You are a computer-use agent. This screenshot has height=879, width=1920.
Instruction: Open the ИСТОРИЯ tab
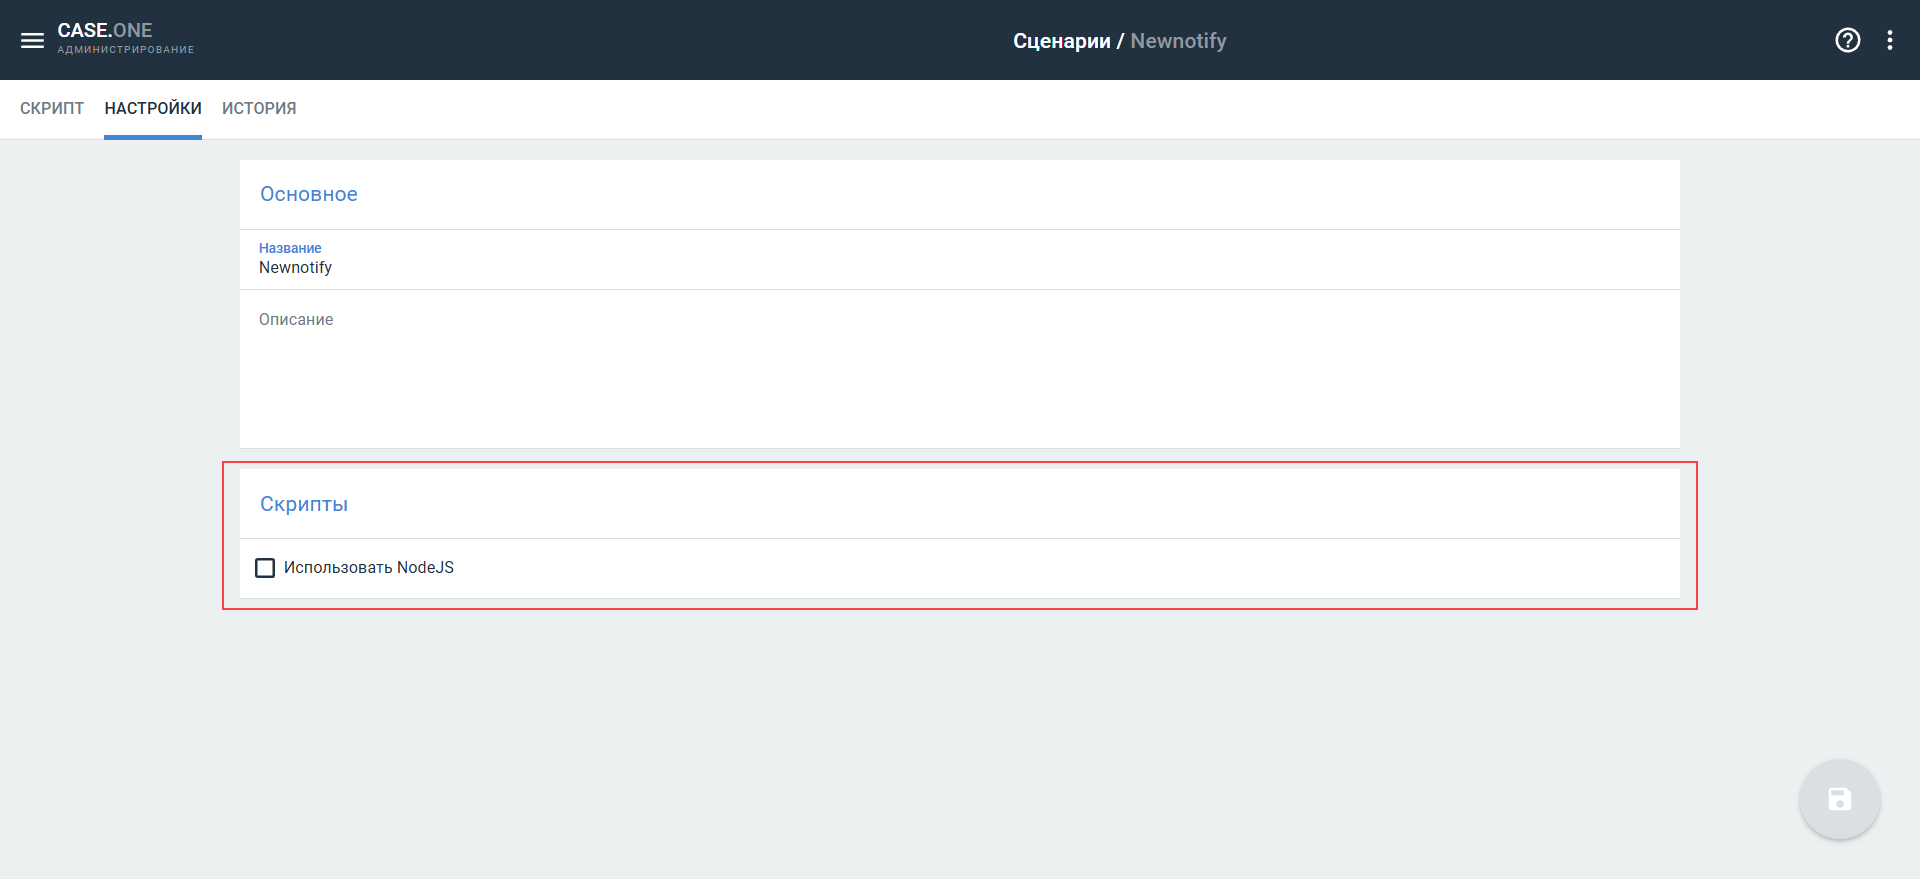(x=259, y=108)
